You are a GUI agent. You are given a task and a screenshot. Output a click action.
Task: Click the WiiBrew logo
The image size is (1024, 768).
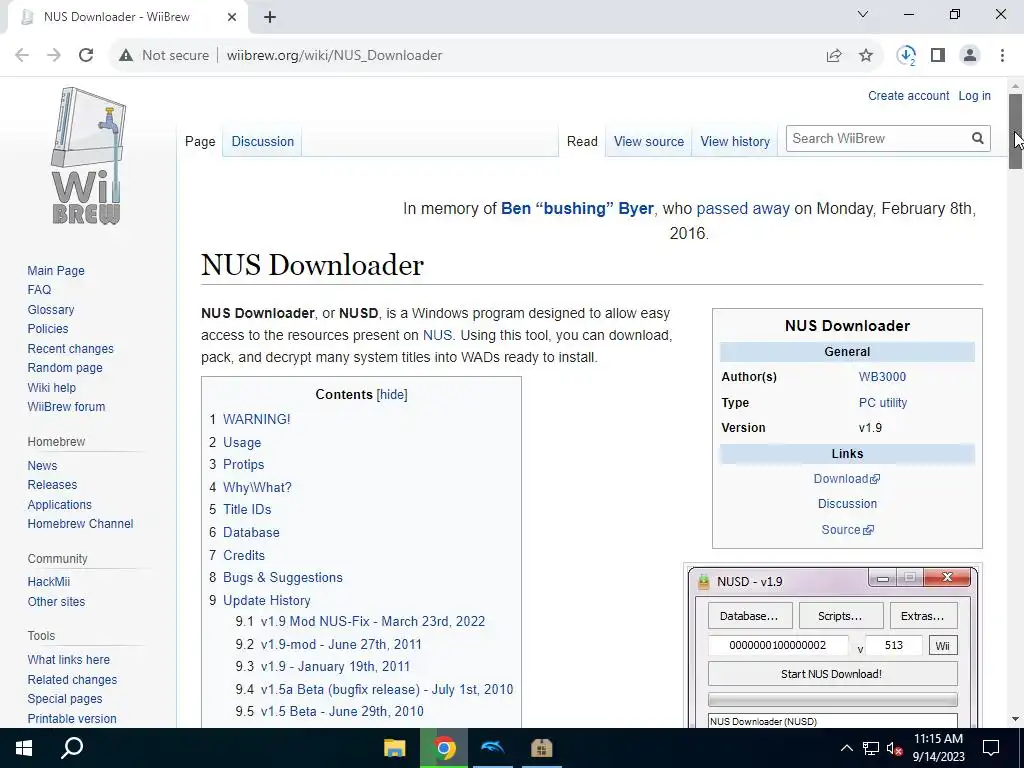pos(88,156)
